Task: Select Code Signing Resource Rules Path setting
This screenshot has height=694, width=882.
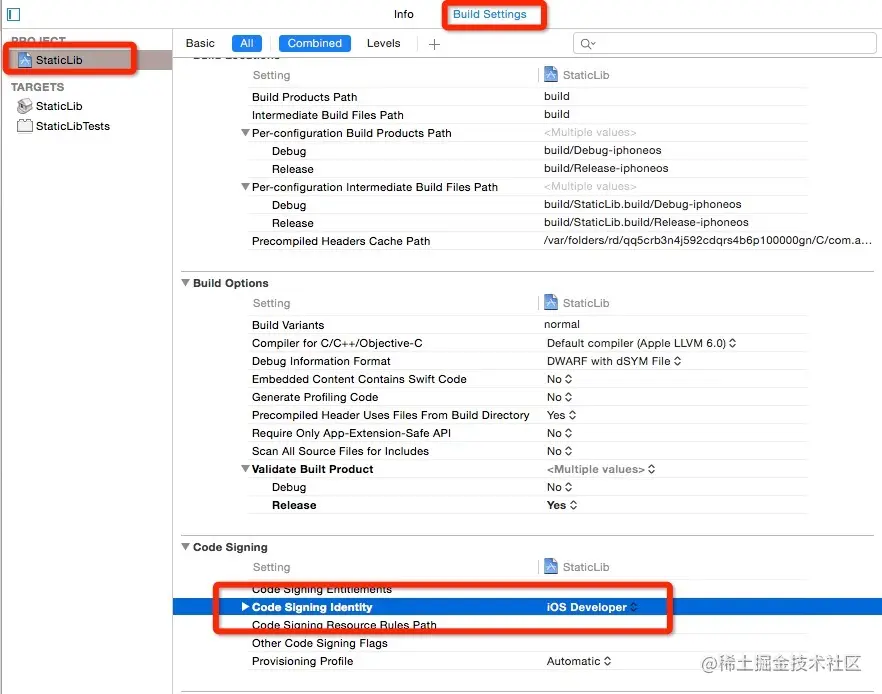Action: pyautogui.click(x=344, y=625)
